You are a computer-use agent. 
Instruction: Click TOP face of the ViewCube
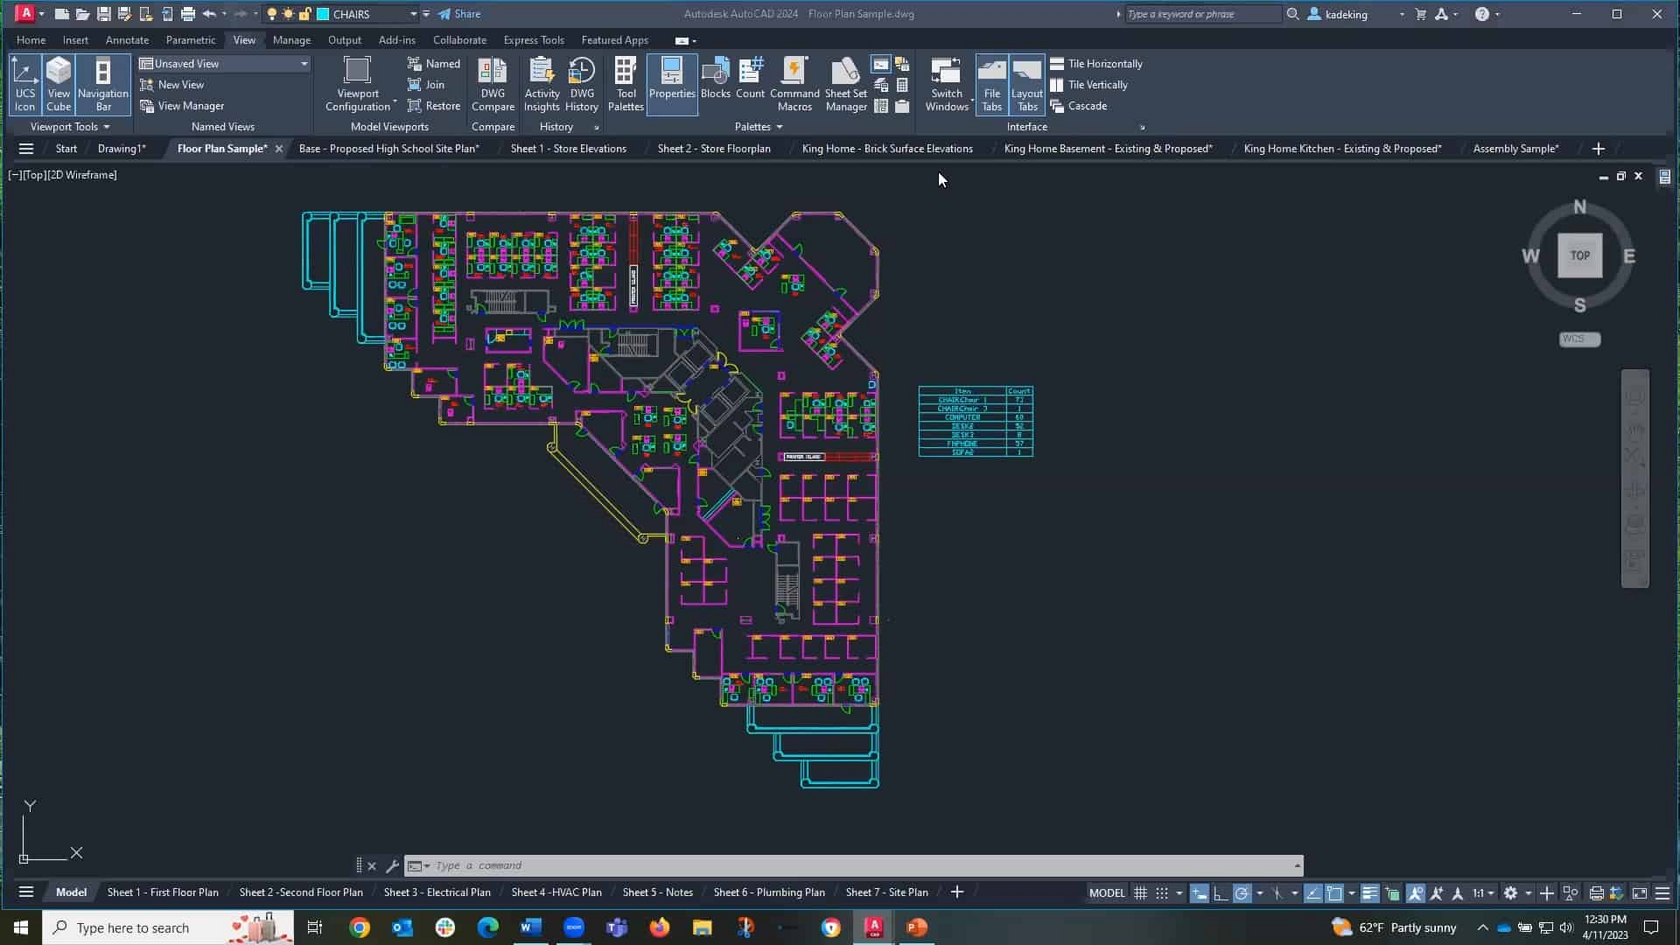[1580, 256]
